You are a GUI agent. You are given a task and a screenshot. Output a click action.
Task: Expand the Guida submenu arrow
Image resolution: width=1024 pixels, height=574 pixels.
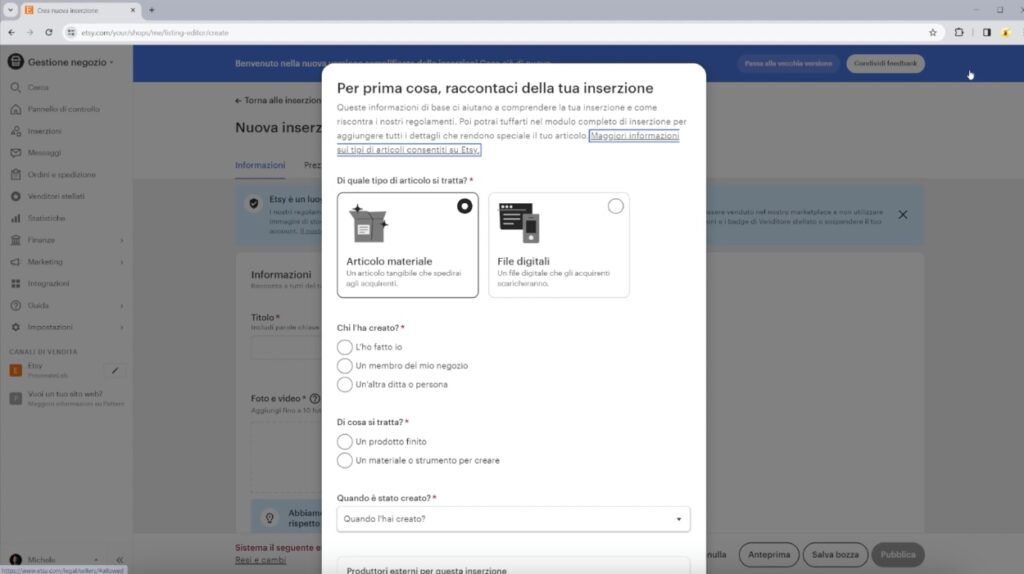[121, 306]
